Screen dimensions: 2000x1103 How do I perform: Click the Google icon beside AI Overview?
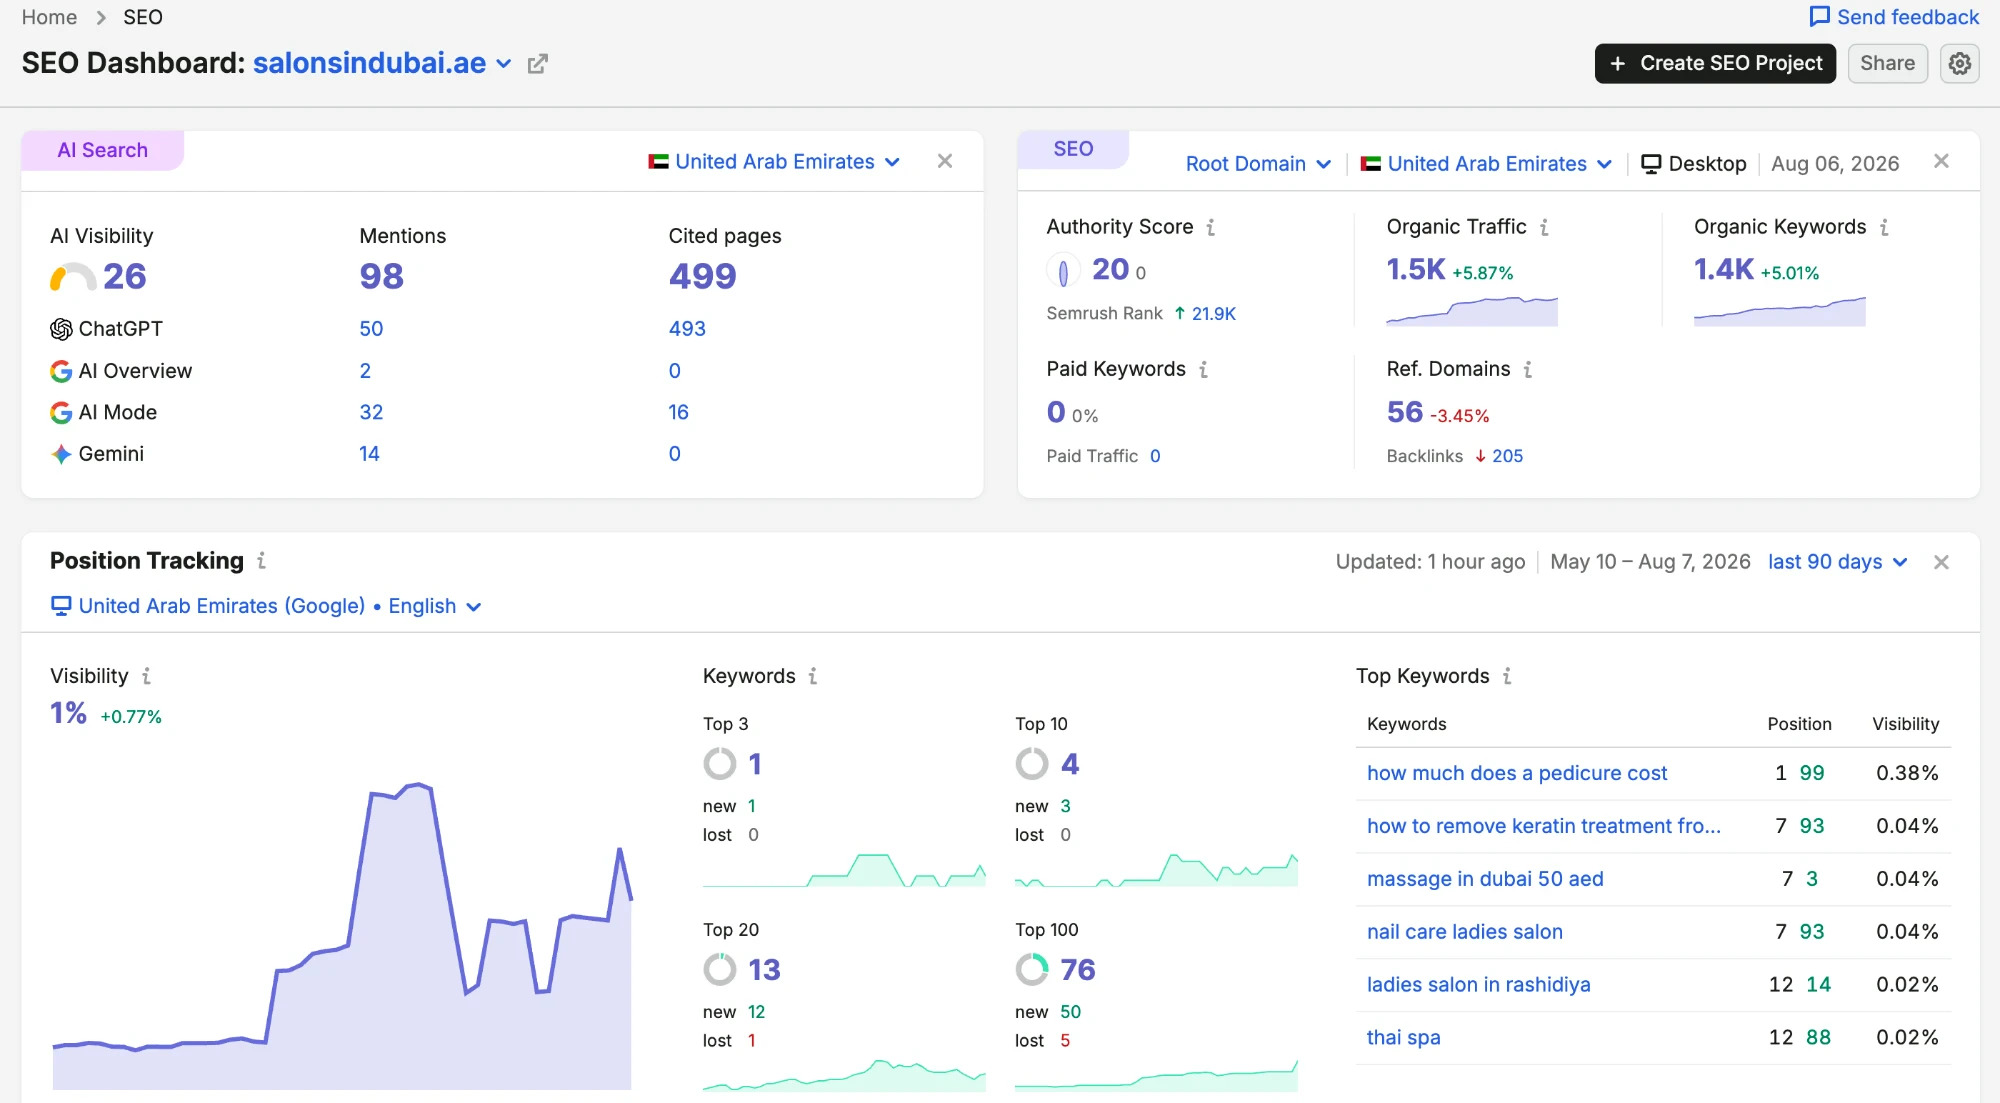tap(61, 371)
